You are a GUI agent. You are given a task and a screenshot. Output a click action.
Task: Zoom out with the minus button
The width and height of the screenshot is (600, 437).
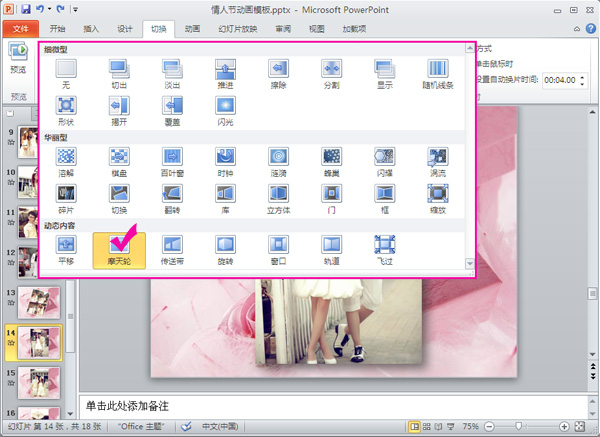coord(489,426)
